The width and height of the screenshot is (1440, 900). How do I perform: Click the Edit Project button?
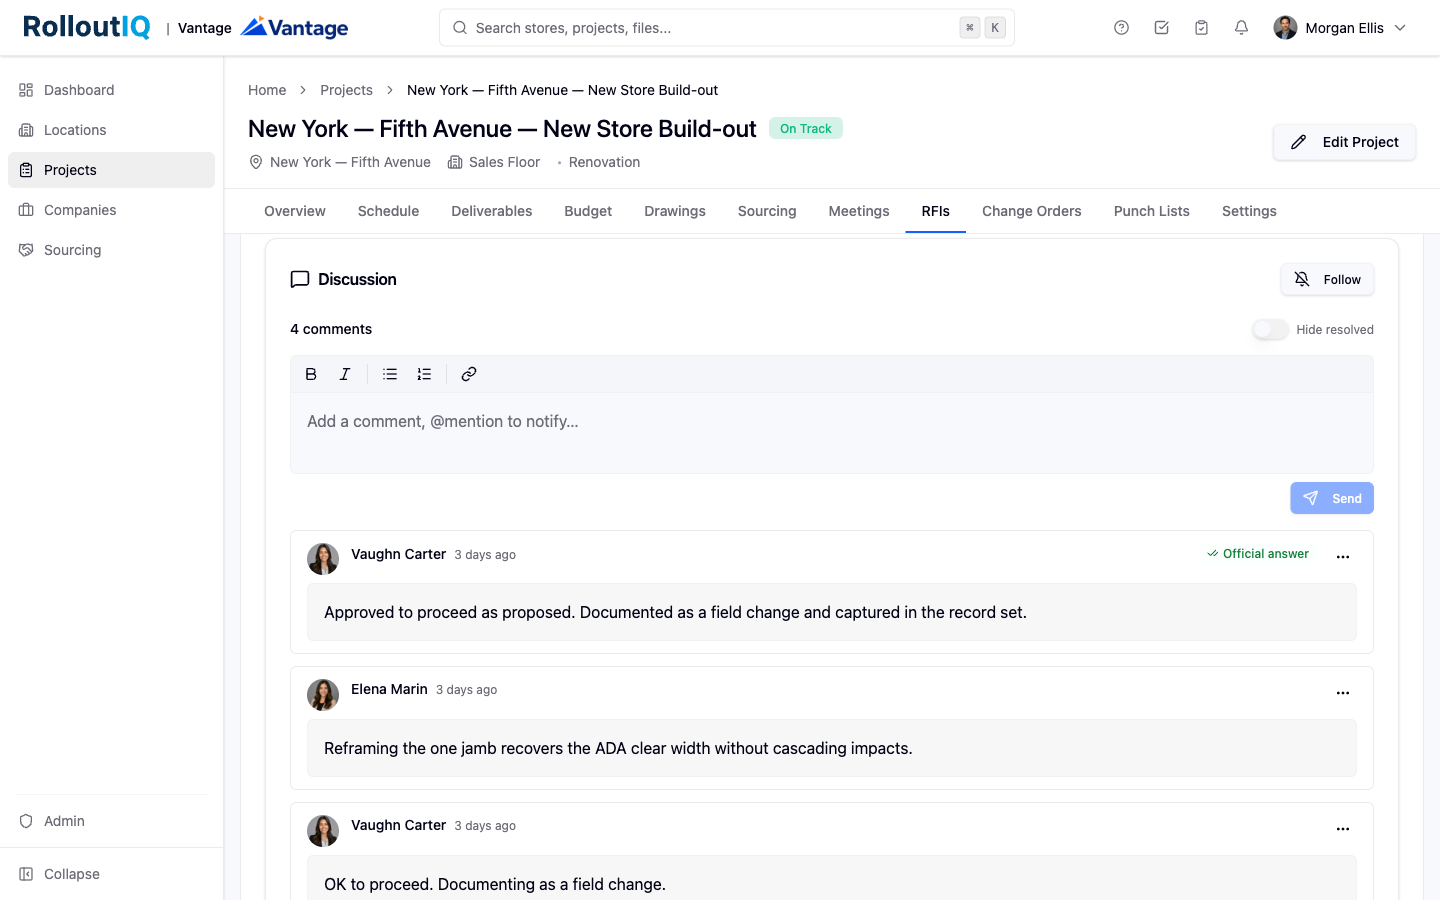[x=1344, y=142]
